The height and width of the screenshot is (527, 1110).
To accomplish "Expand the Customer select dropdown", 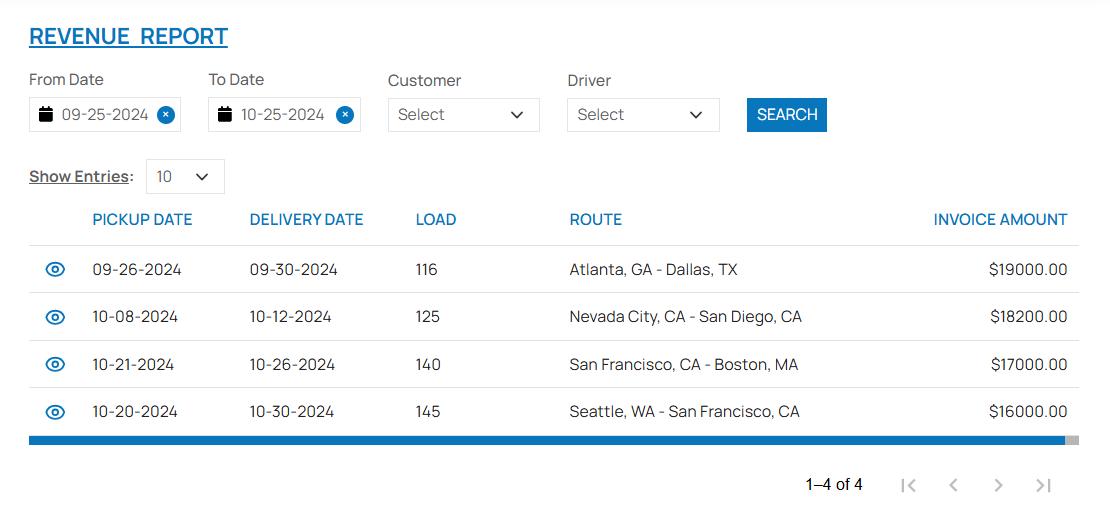I will [463, 115].
